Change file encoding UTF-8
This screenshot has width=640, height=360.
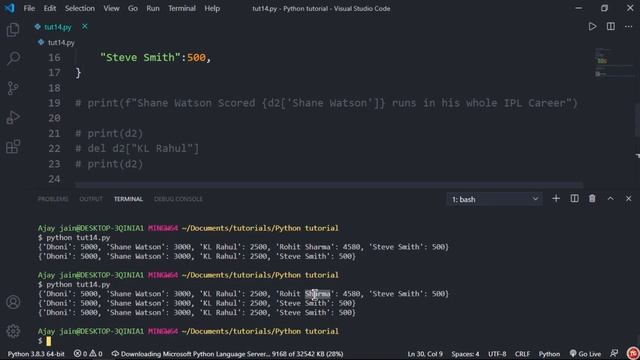[497, 354]
